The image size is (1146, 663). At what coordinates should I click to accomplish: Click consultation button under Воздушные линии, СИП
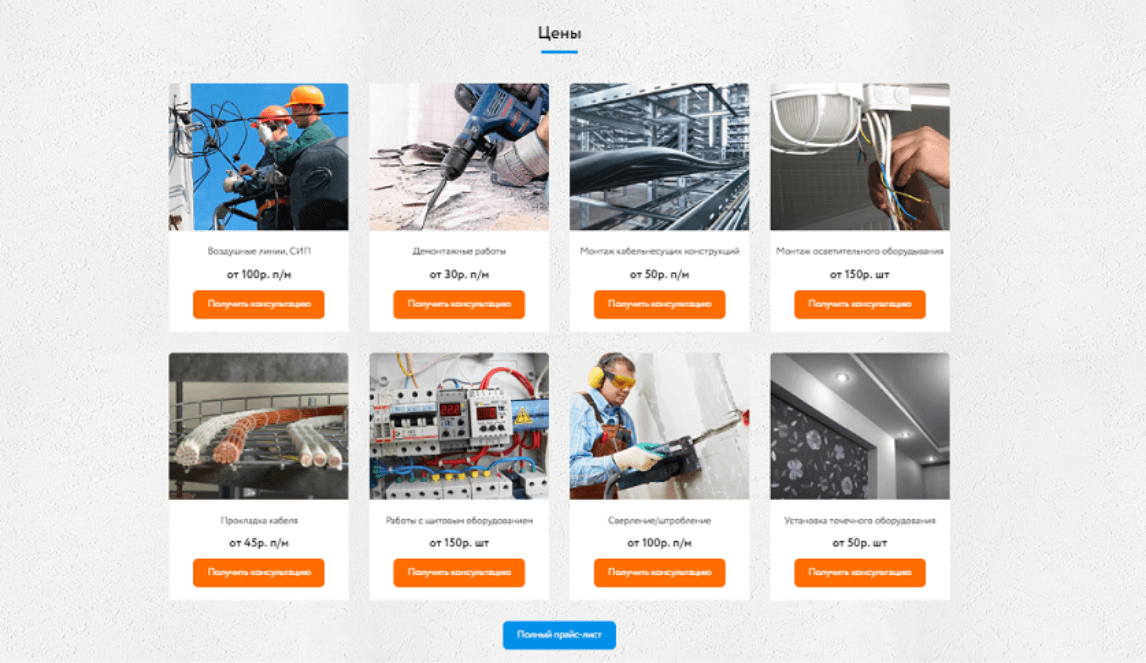[x=259, y=304]
